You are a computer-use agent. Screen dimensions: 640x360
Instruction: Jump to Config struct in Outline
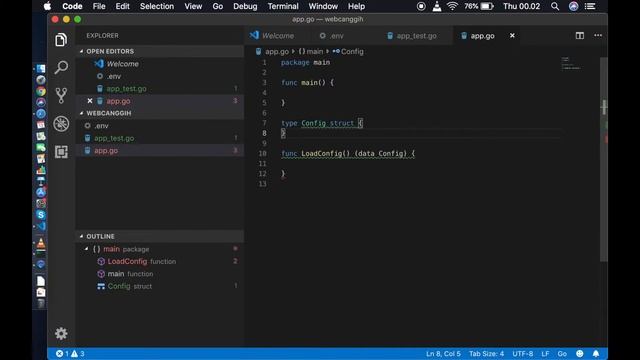(160, 286)
